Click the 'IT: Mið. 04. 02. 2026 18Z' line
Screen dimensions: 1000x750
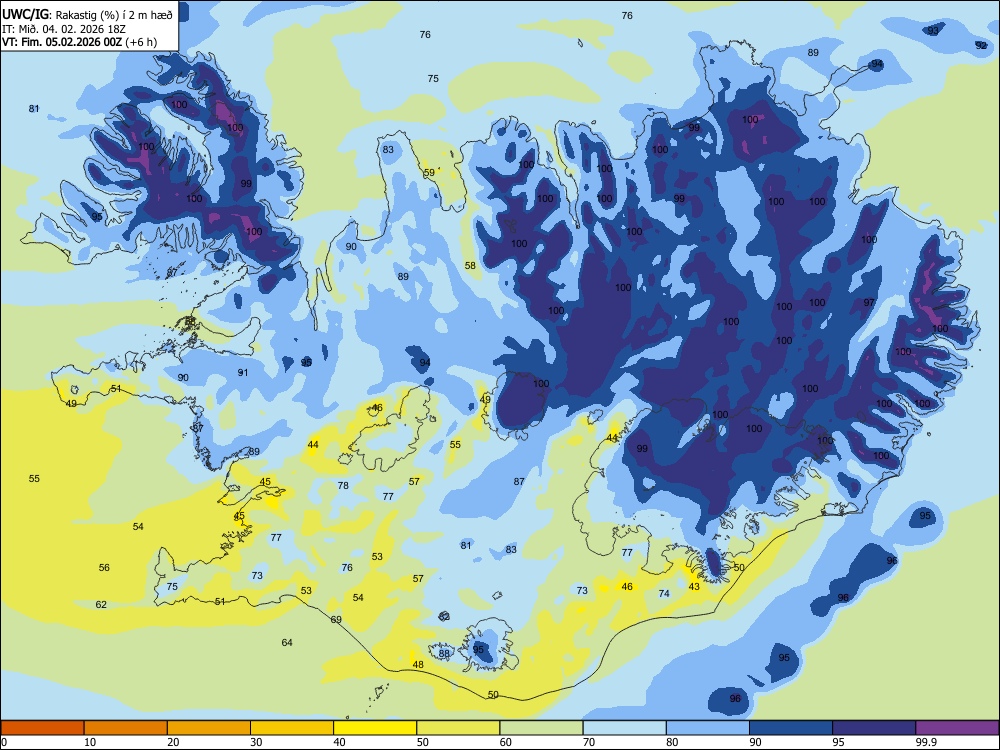pyautogui.click(x=64, y=29)
